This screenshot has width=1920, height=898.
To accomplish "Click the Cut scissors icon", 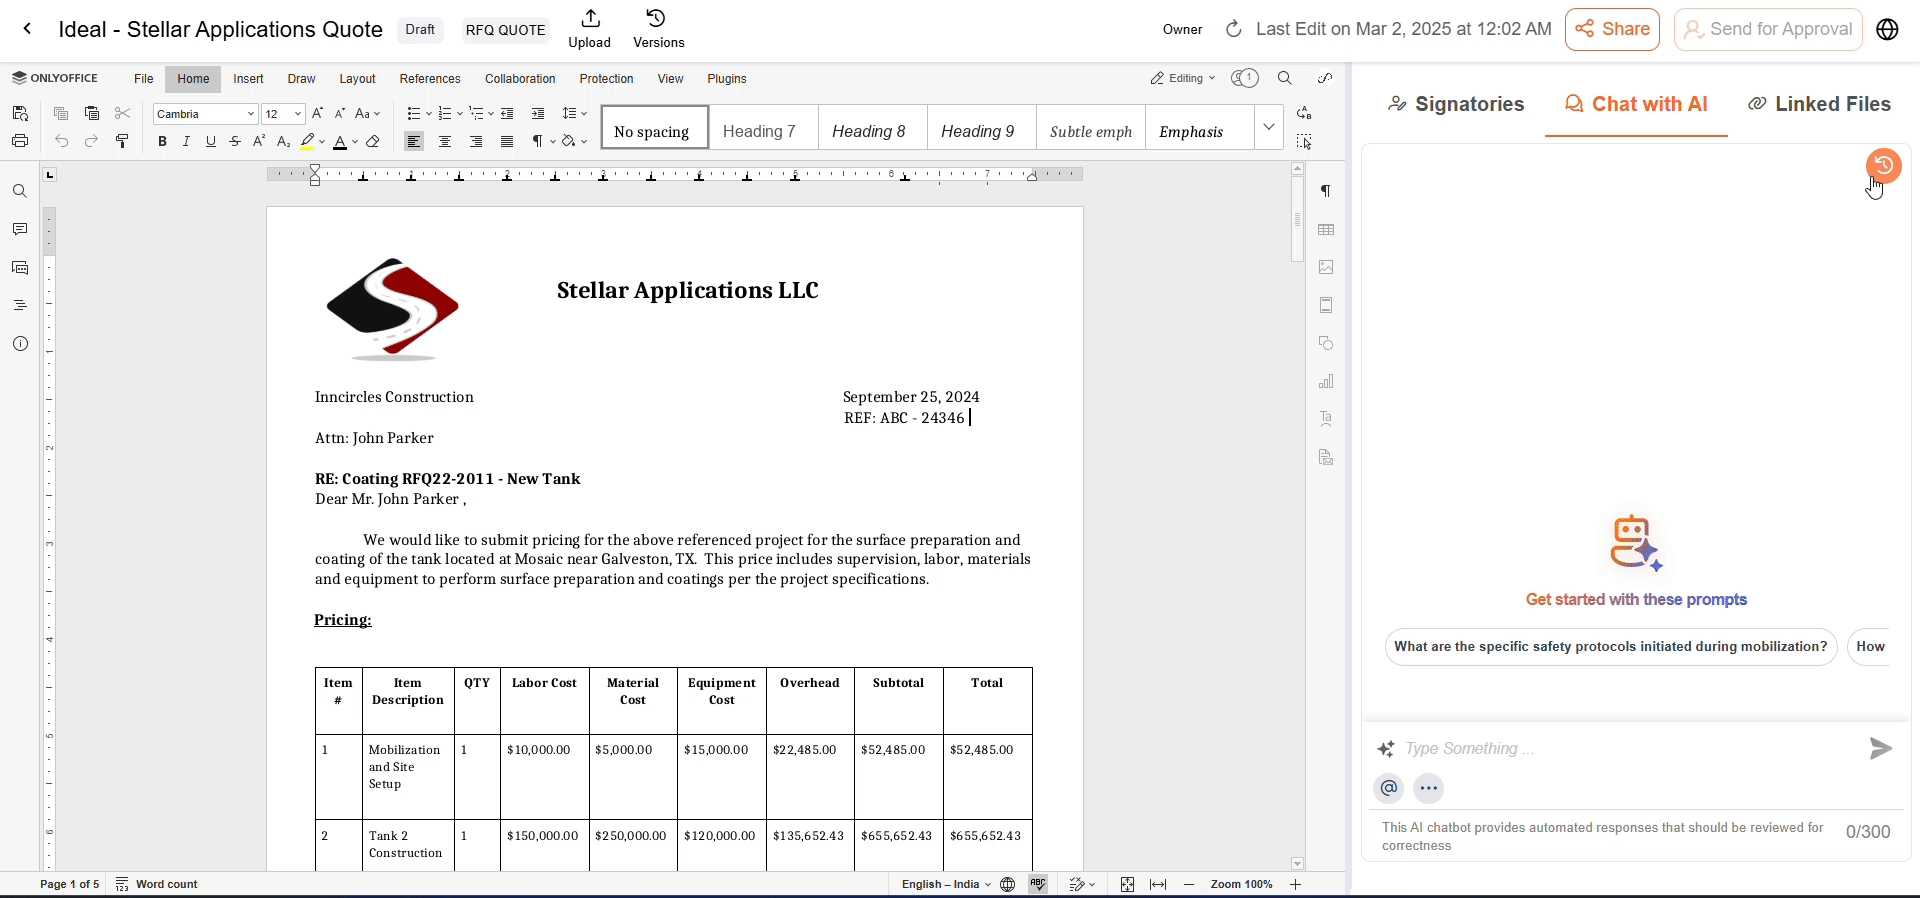I will pos(123,114).
